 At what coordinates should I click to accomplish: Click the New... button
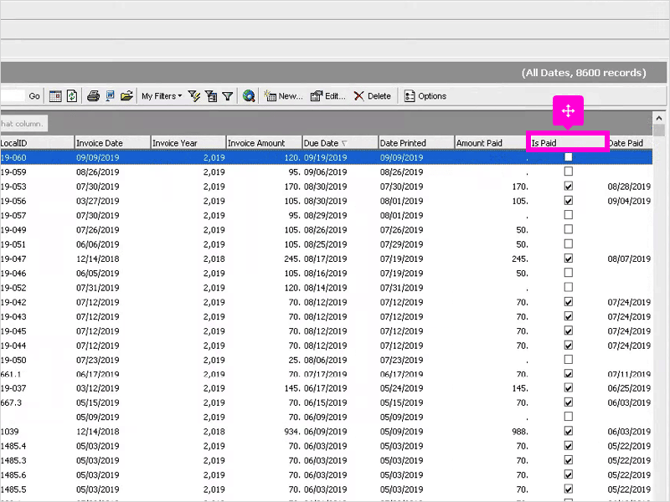click(x=283, y=96)
